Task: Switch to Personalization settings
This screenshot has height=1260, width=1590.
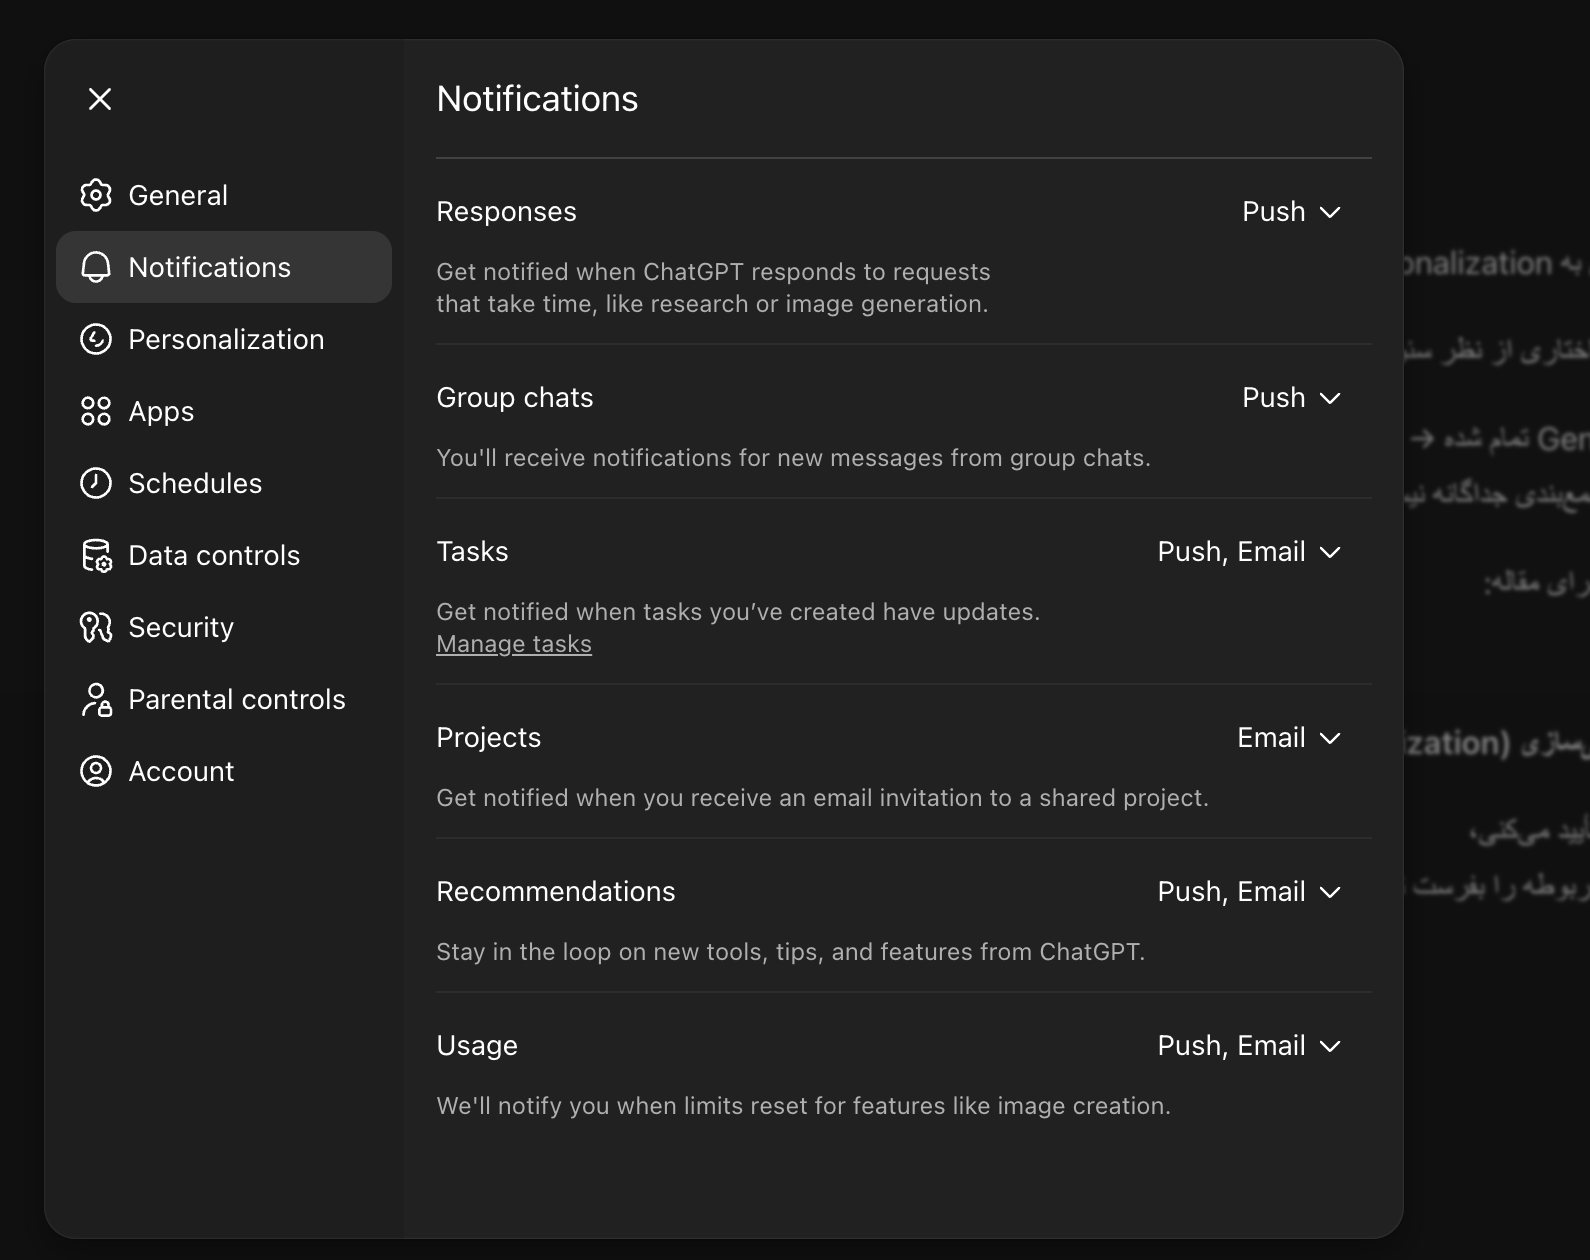Action: click(224, 339)
